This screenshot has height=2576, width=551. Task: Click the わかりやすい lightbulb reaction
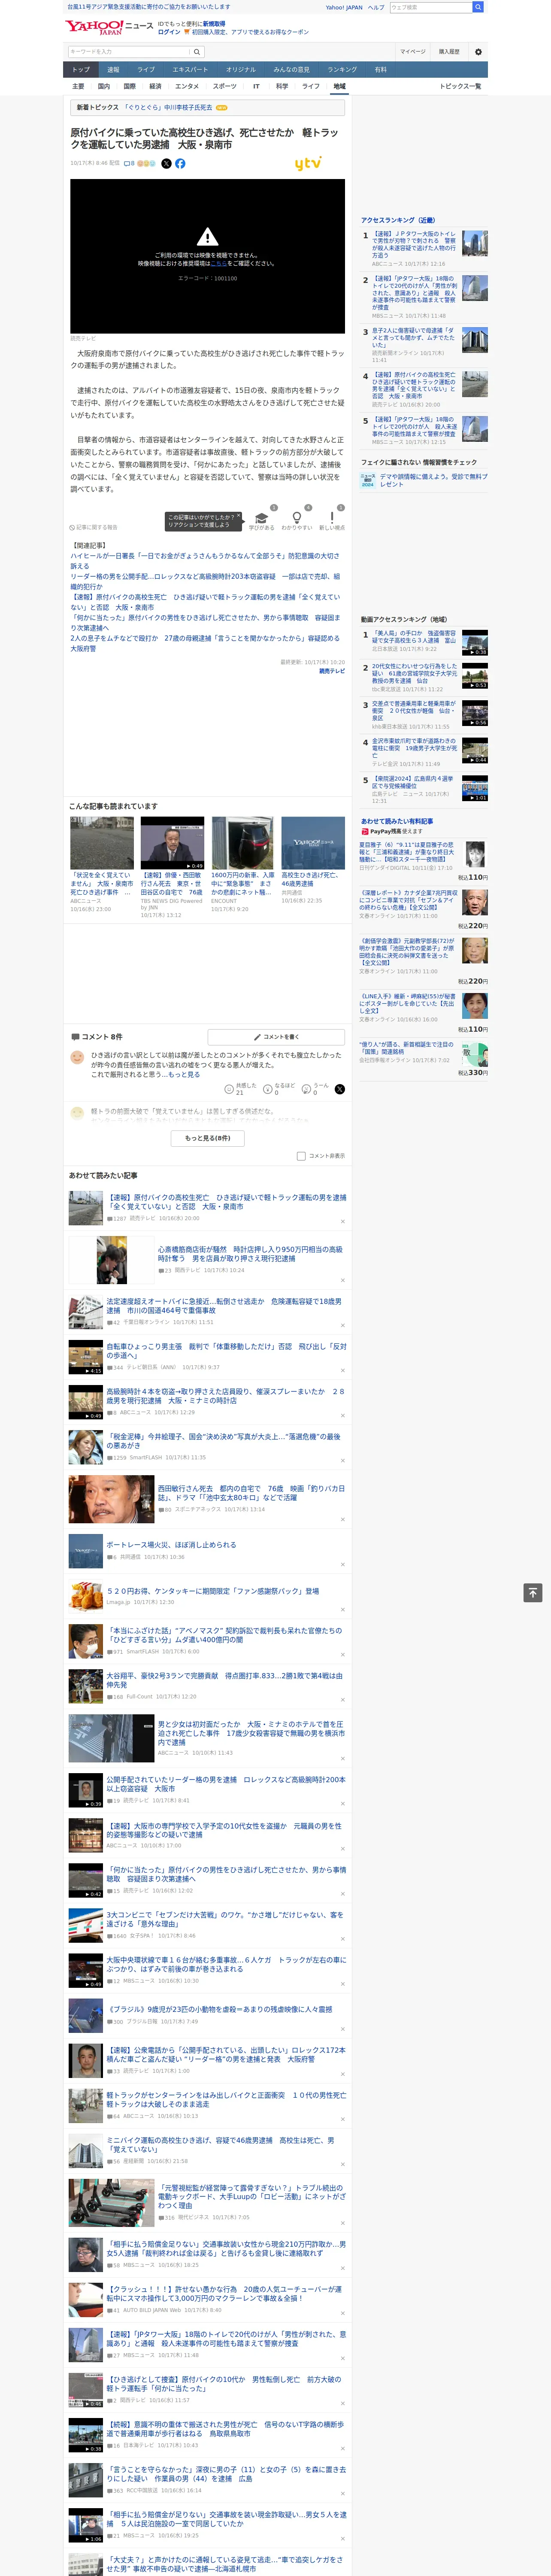296,518
